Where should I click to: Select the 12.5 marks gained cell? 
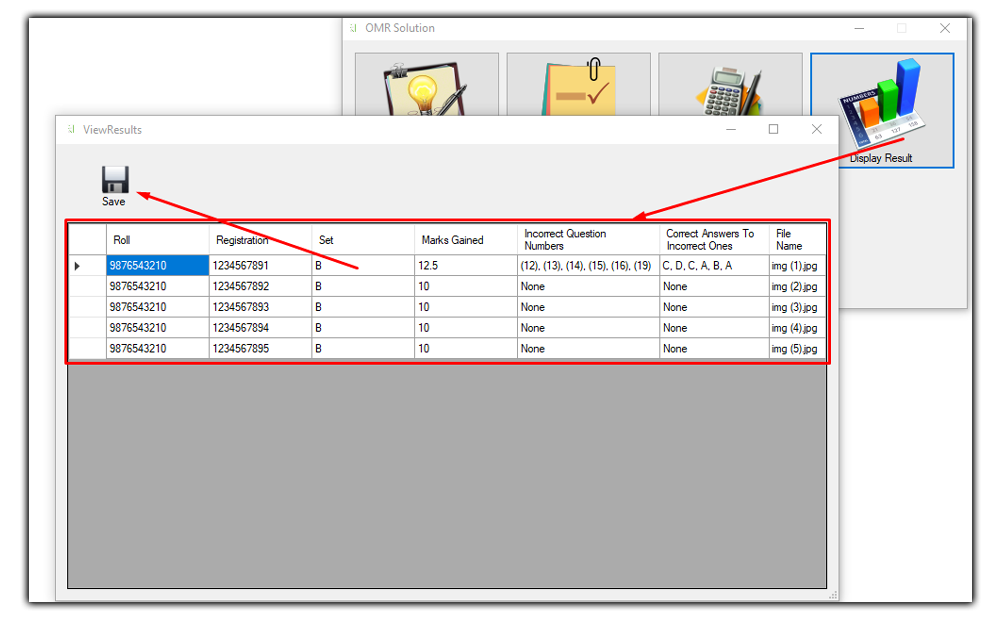coord(465,266)
